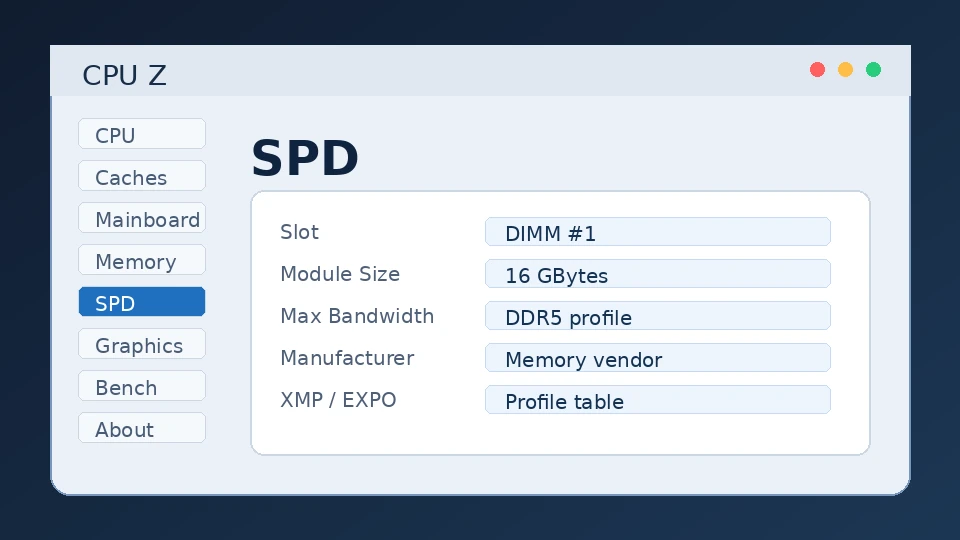
Task: Click the CPU Z window title
Action: (x=124, y=75)
